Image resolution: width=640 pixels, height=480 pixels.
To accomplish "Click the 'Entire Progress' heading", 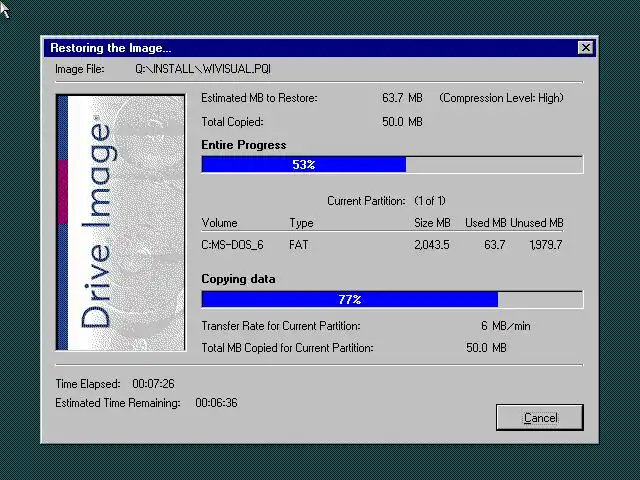I will tap(244, 145).
